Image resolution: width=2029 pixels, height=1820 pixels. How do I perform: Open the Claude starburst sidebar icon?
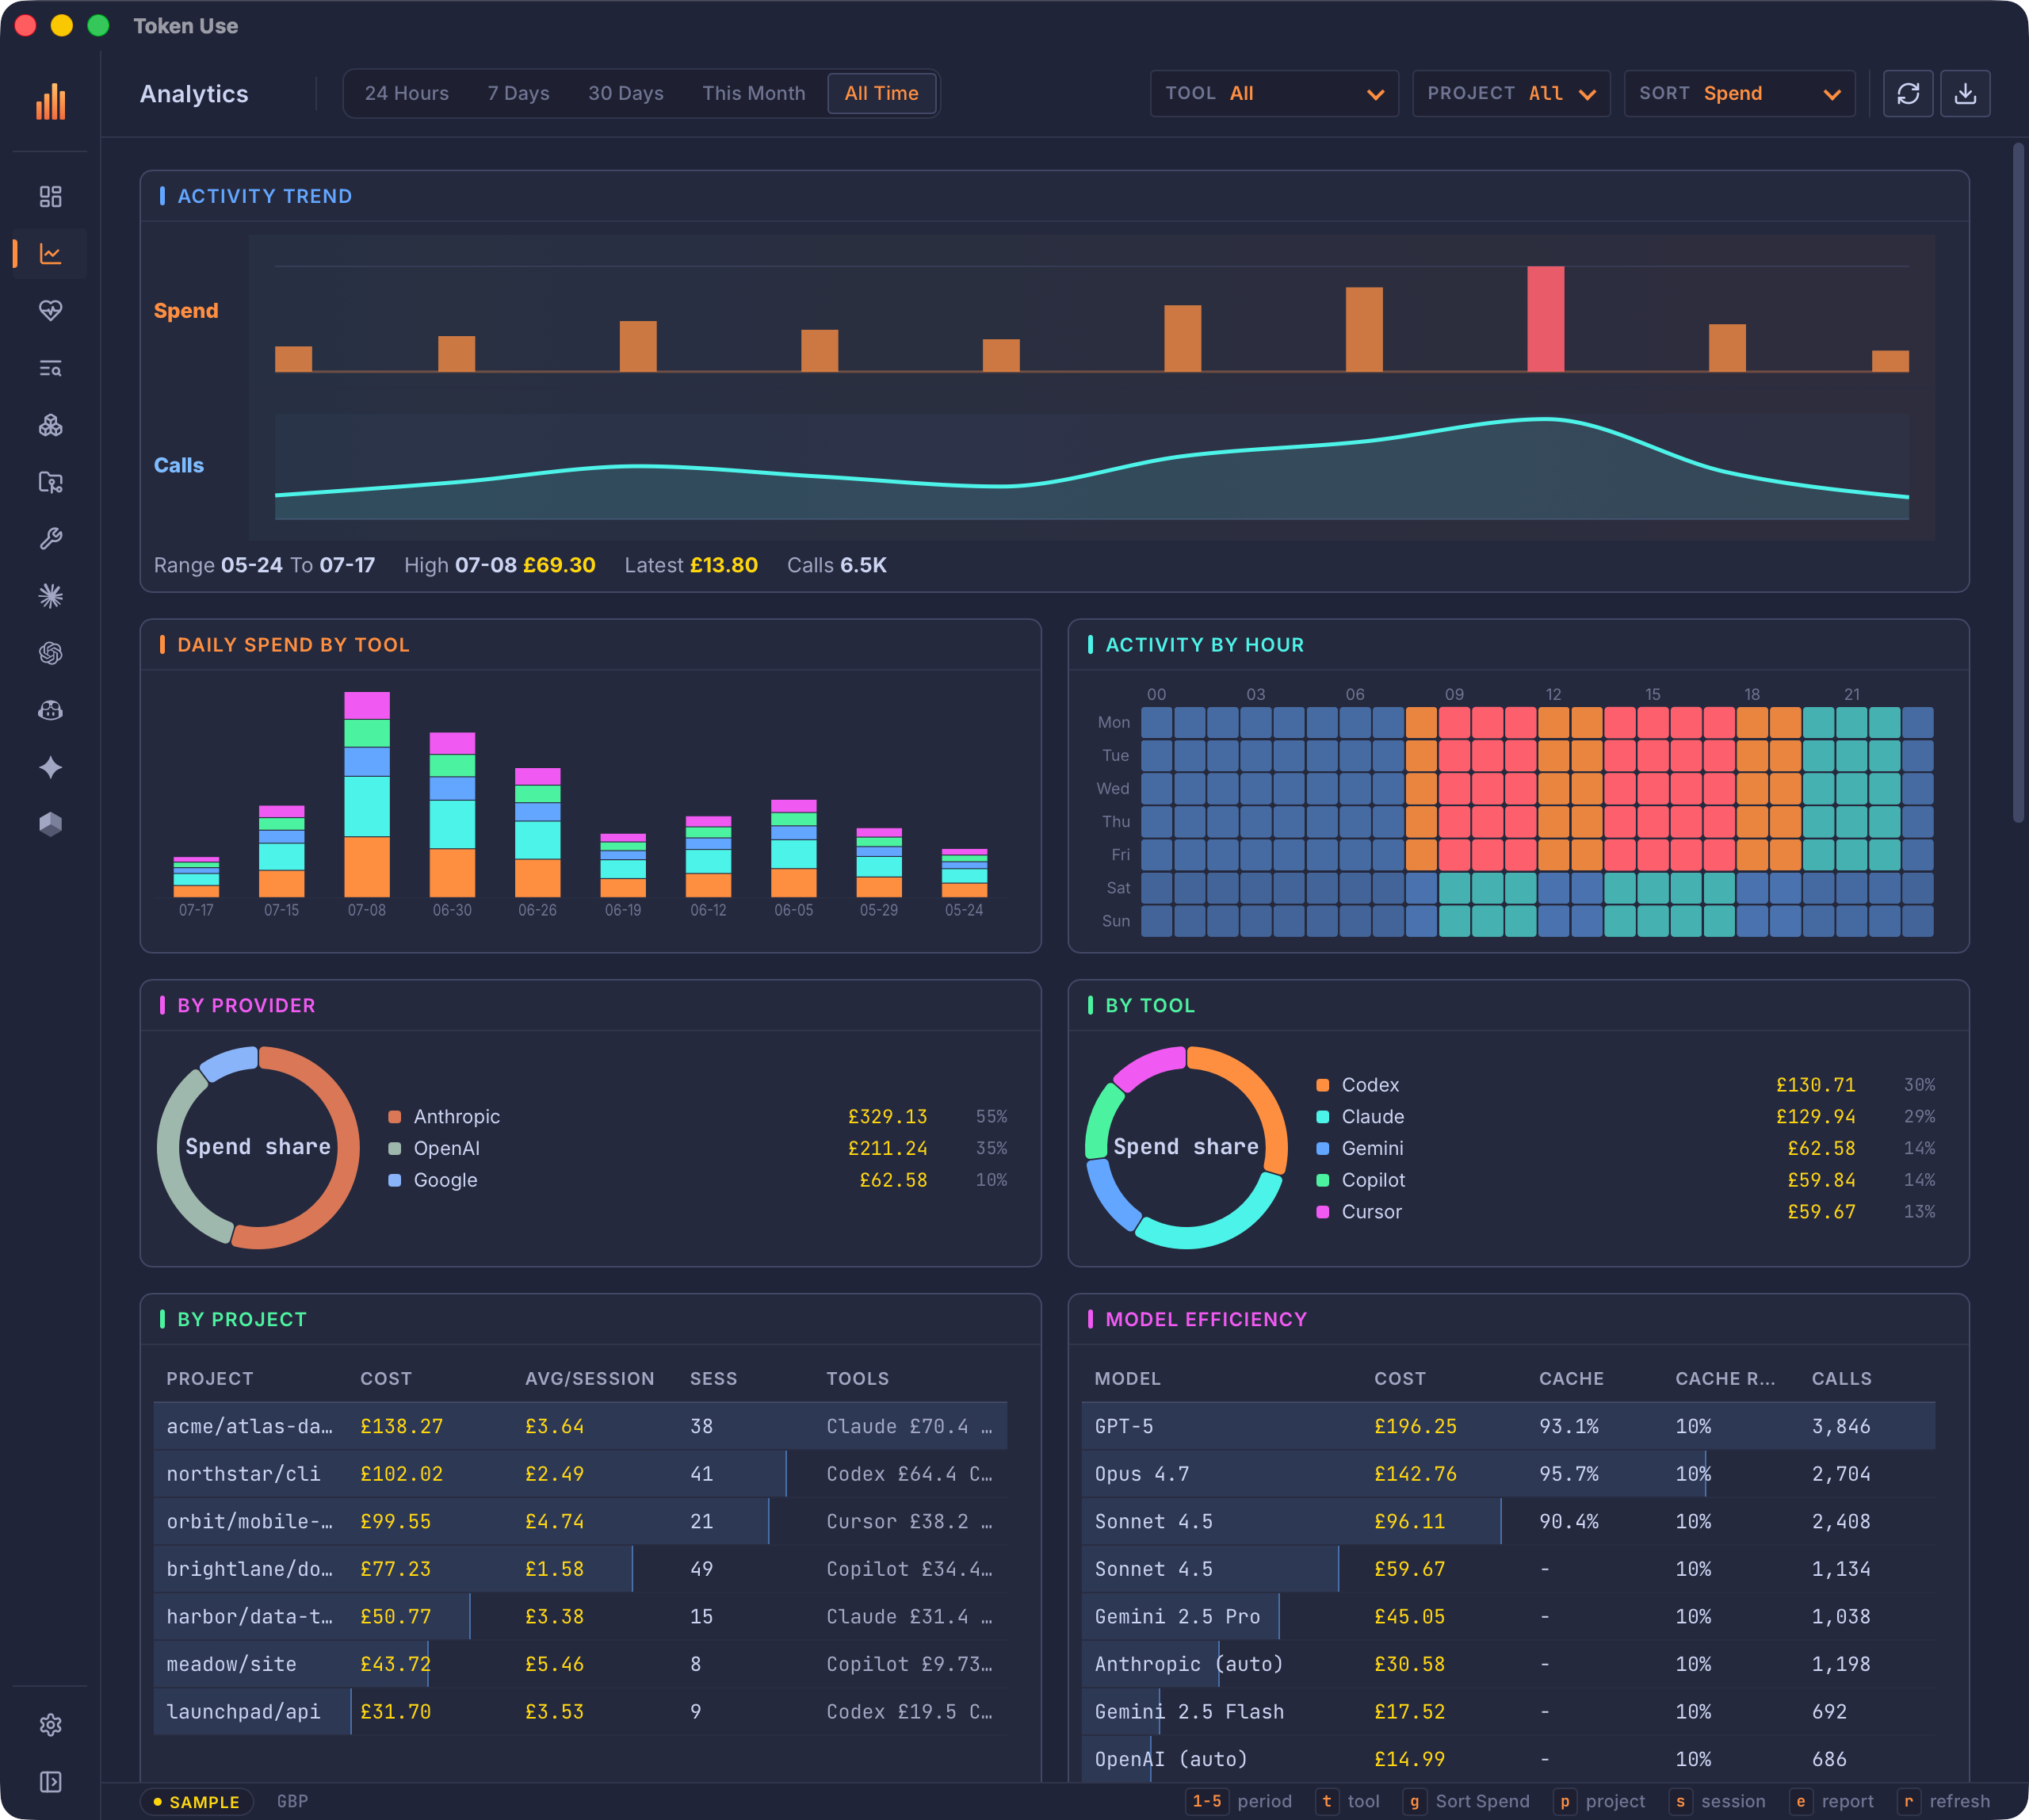tap(50, 596)
